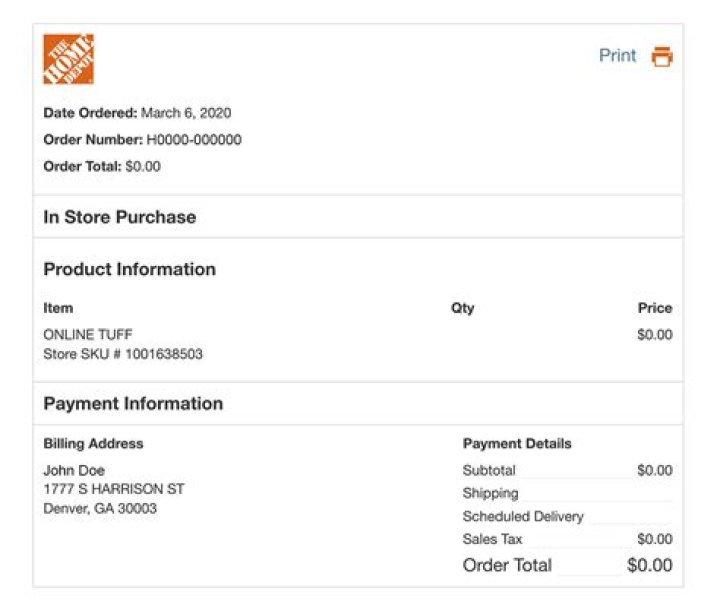Click the Qty column header

click(462, 308)
